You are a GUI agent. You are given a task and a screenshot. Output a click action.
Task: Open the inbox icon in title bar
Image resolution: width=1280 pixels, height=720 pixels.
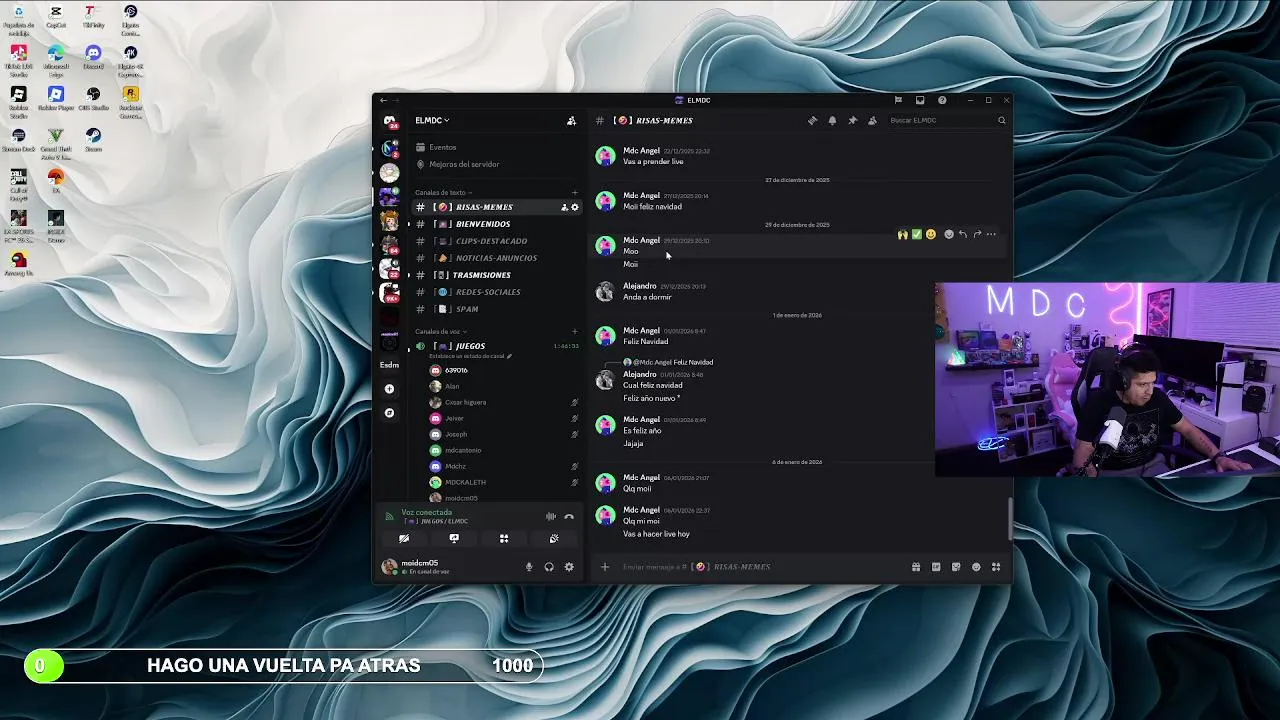920,100
